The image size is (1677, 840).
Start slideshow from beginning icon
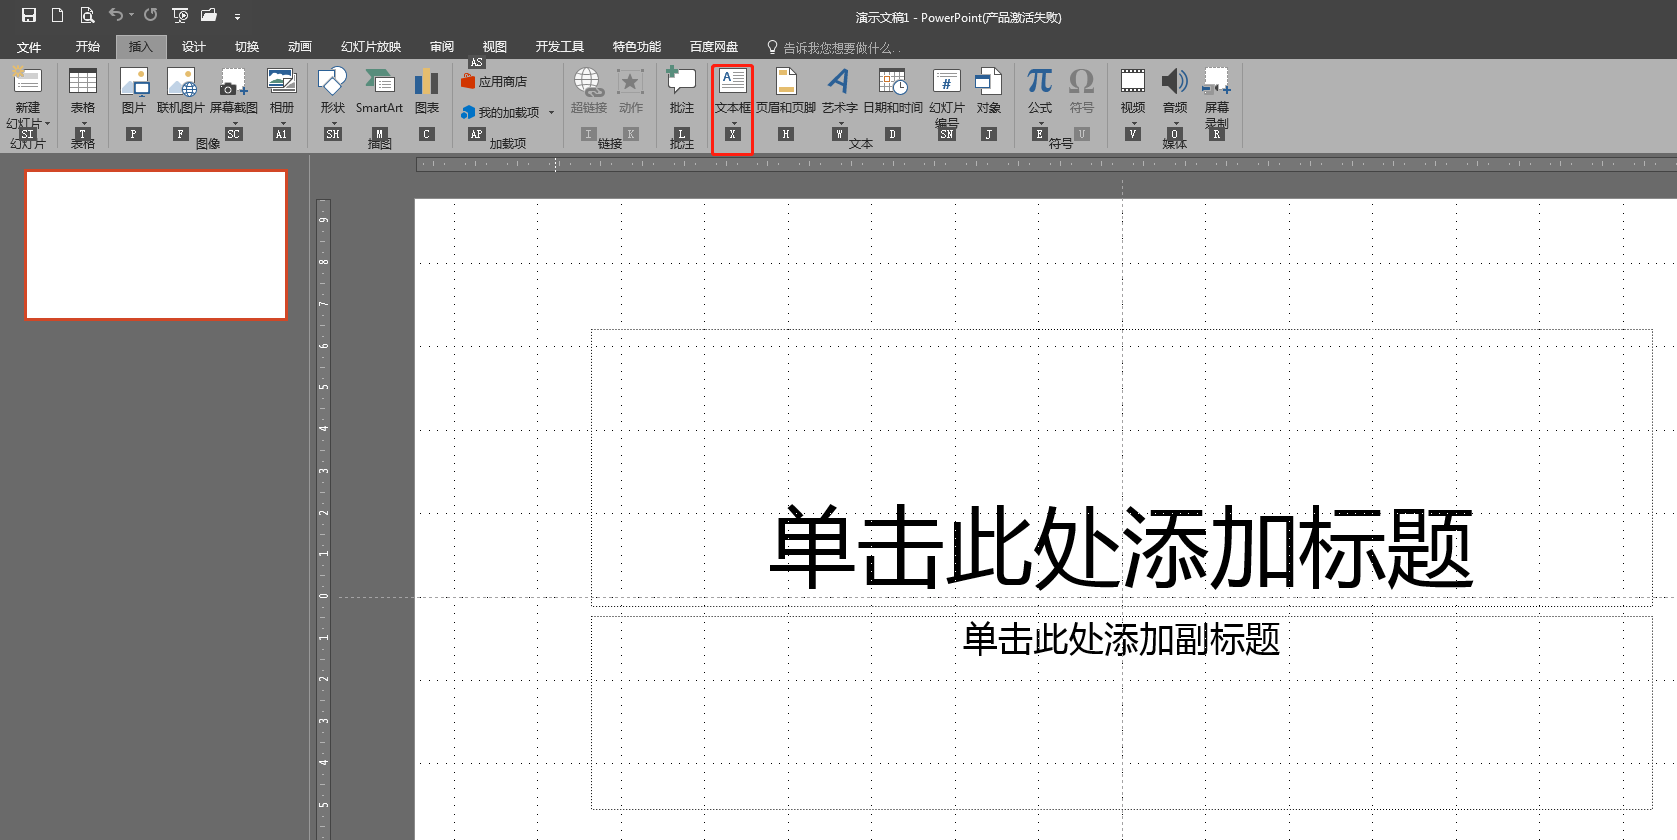(x=180, y=15)
